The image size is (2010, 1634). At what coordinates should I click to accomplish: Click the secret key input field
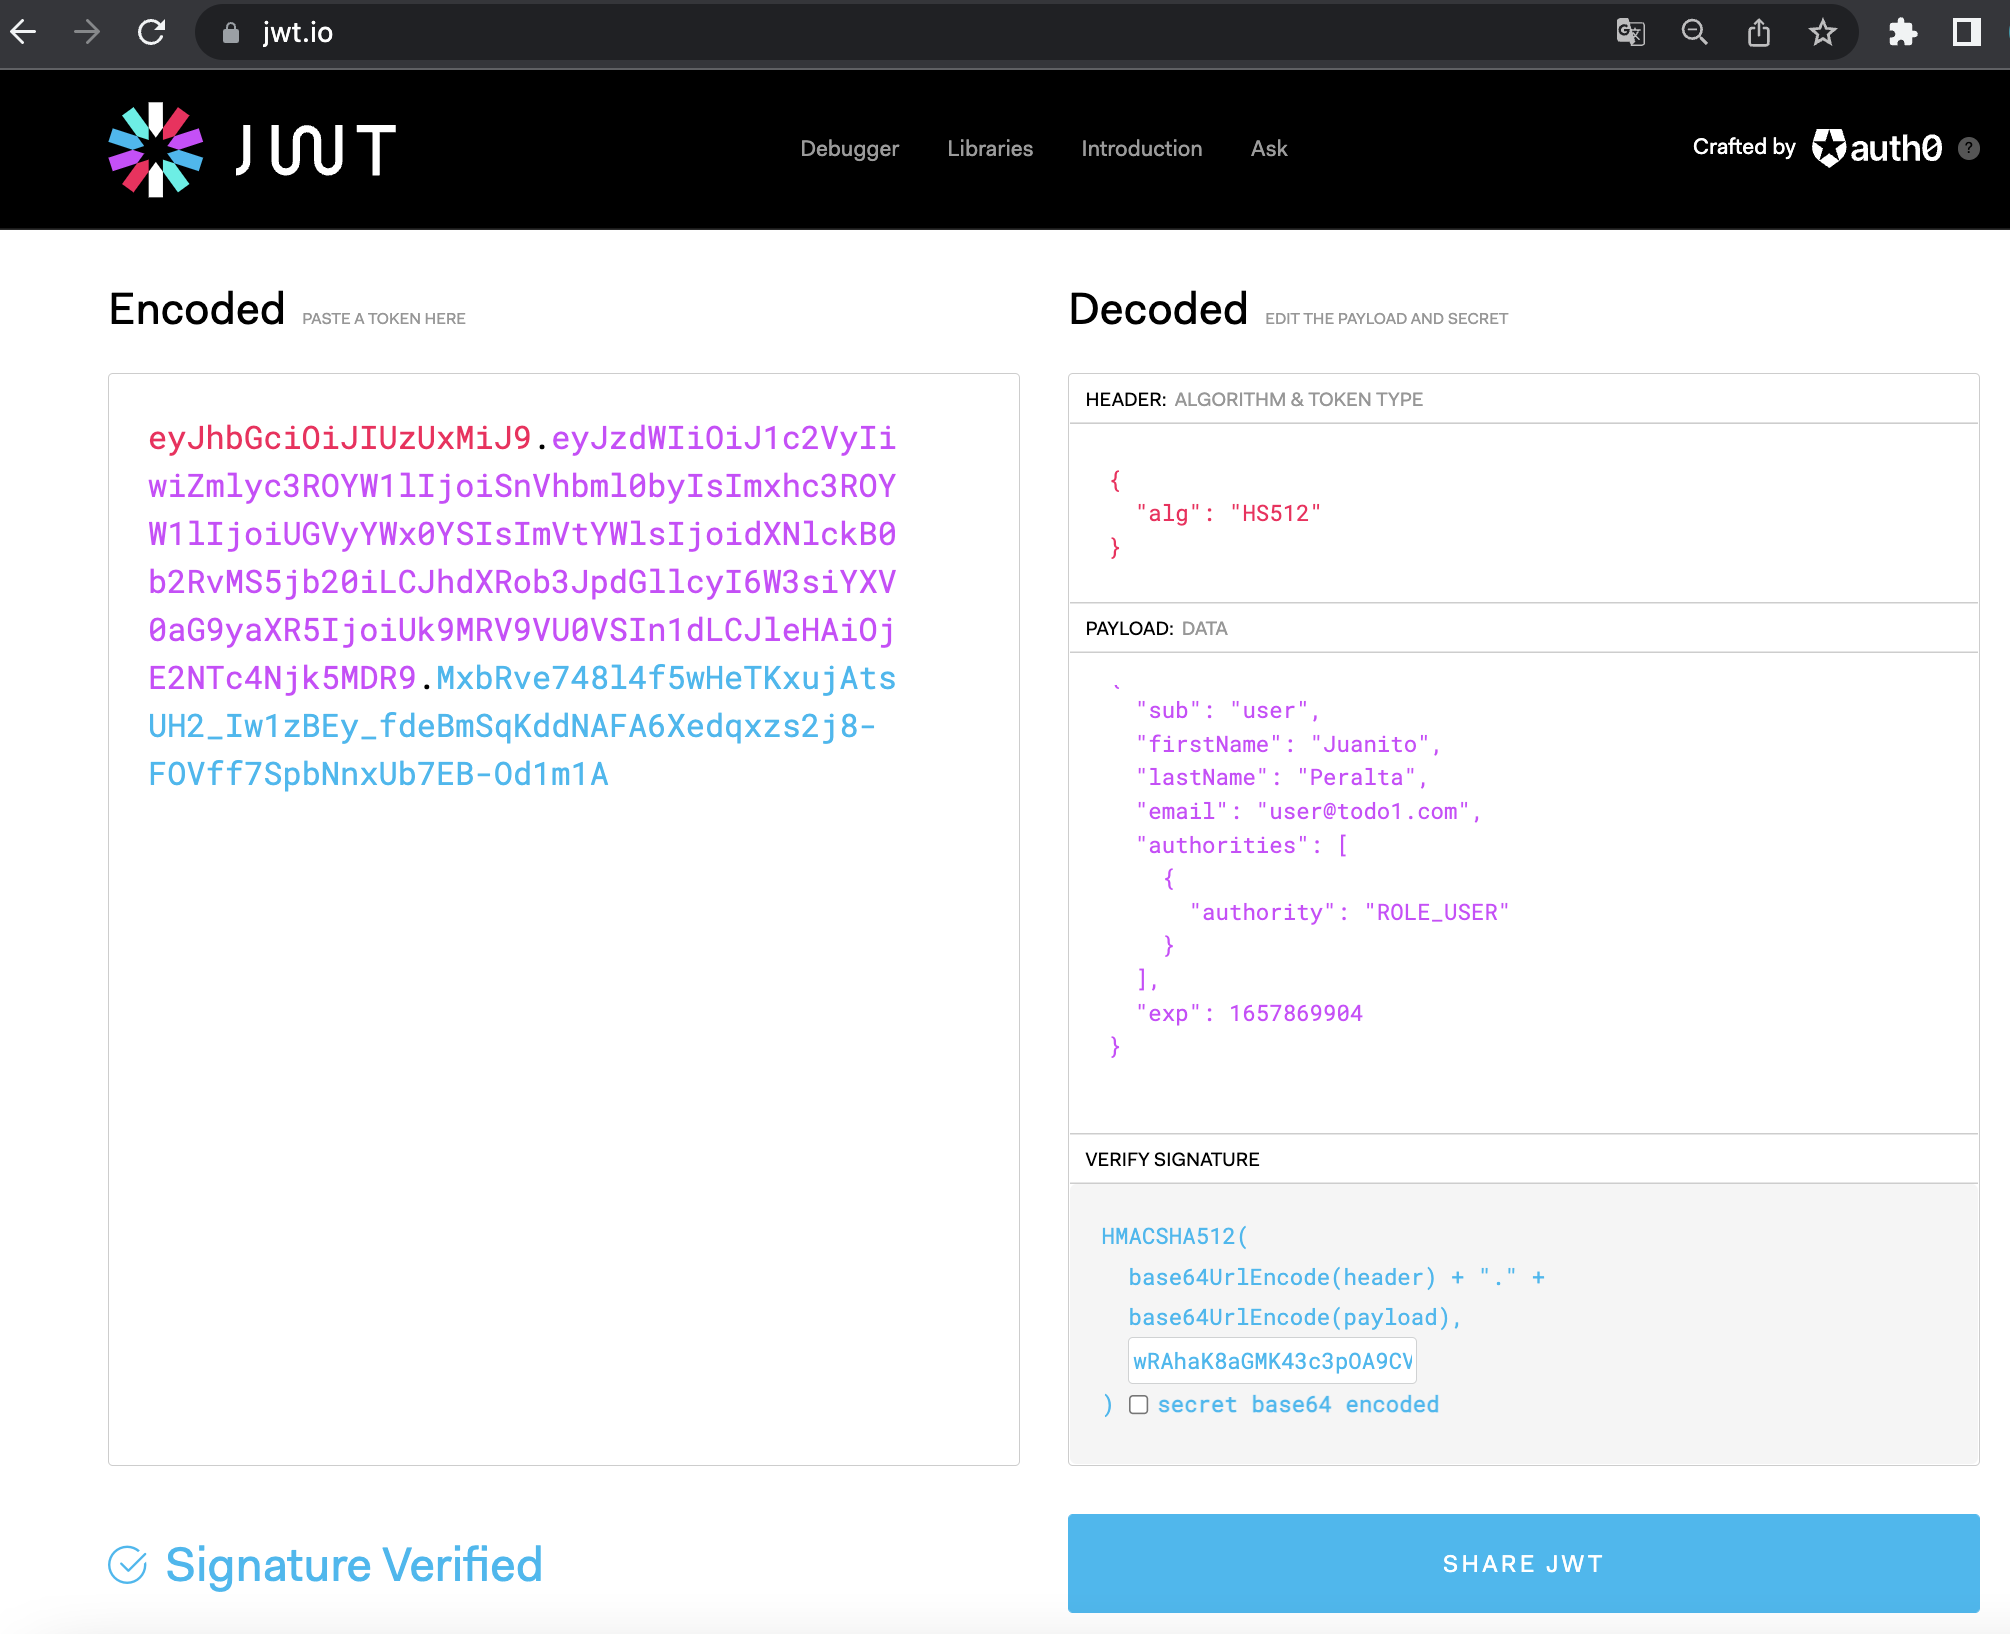tap(1271, 1360)
